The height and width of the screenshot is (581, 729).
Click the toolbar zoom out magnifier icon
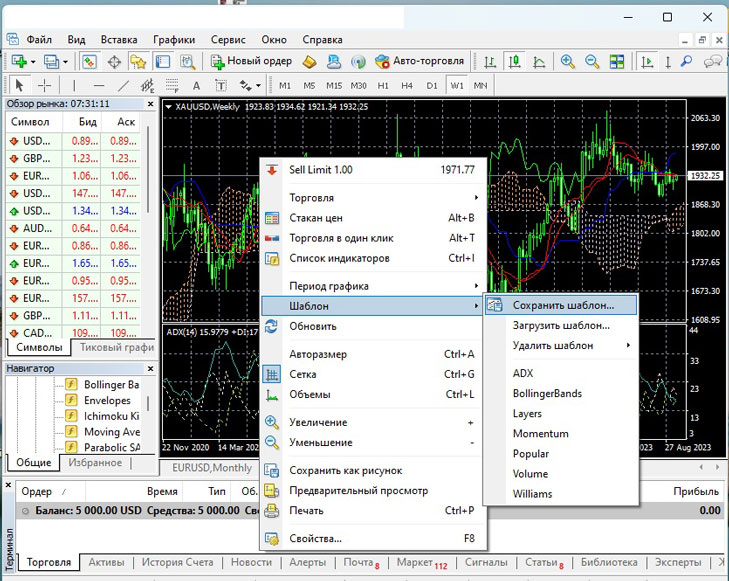click(591, 61)
